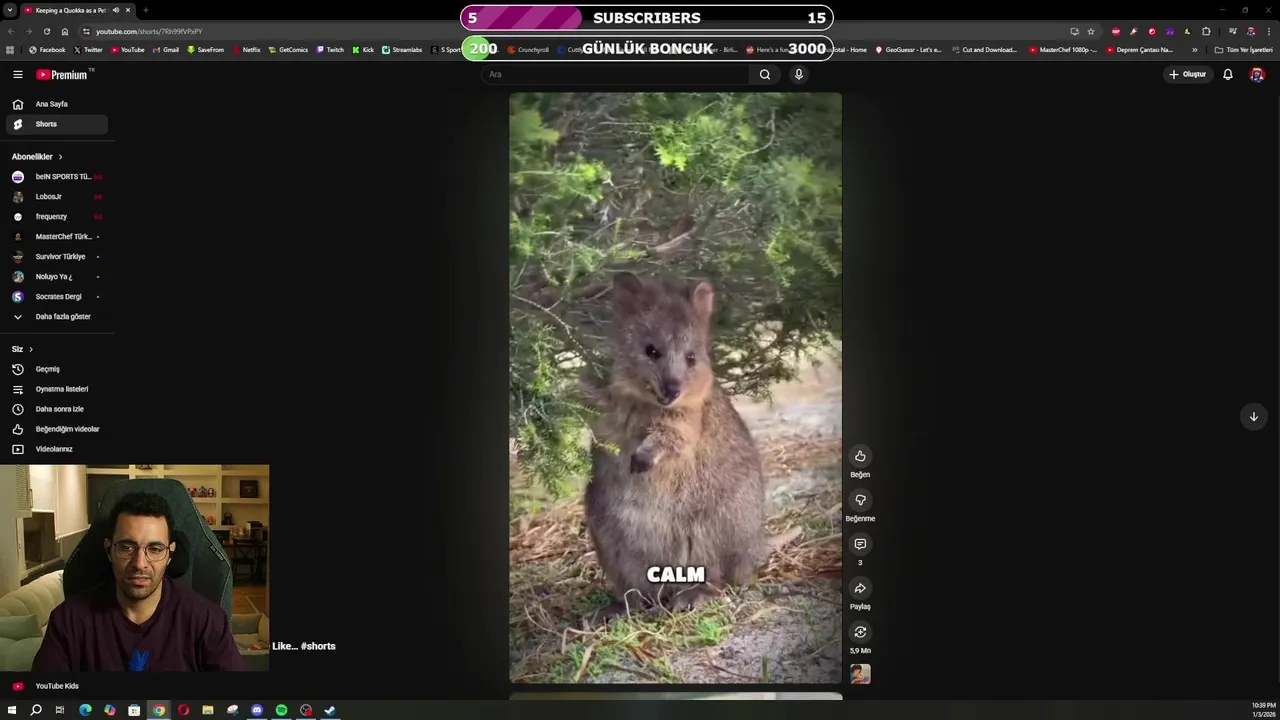
Task: Open Discord from the taskbar
Action: click(257, 710)
